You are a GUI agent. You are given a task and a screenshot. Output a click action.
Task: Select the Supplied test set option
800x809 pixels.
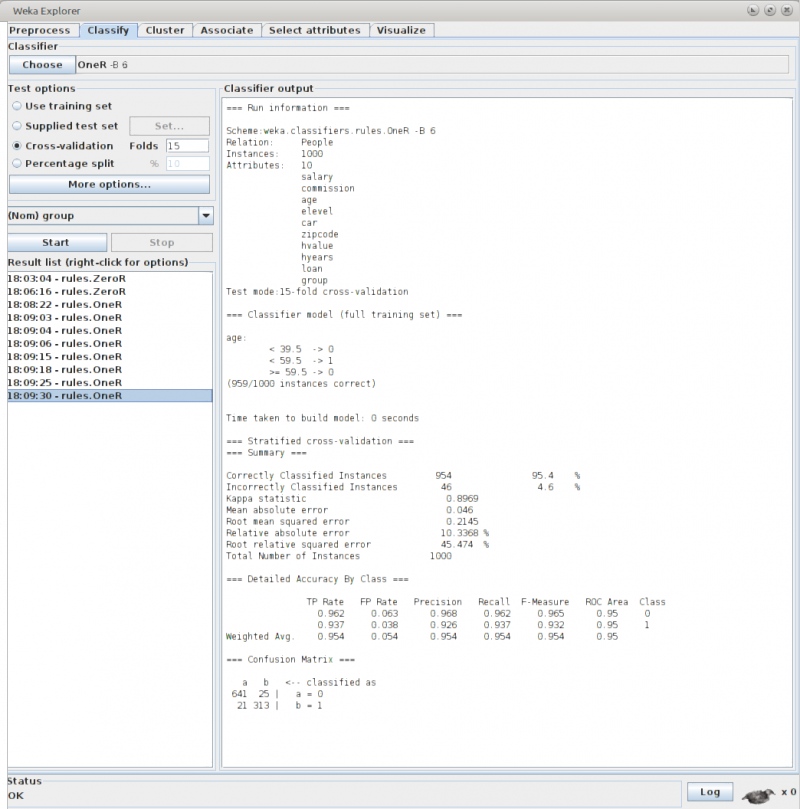click(x=65, y=126)
